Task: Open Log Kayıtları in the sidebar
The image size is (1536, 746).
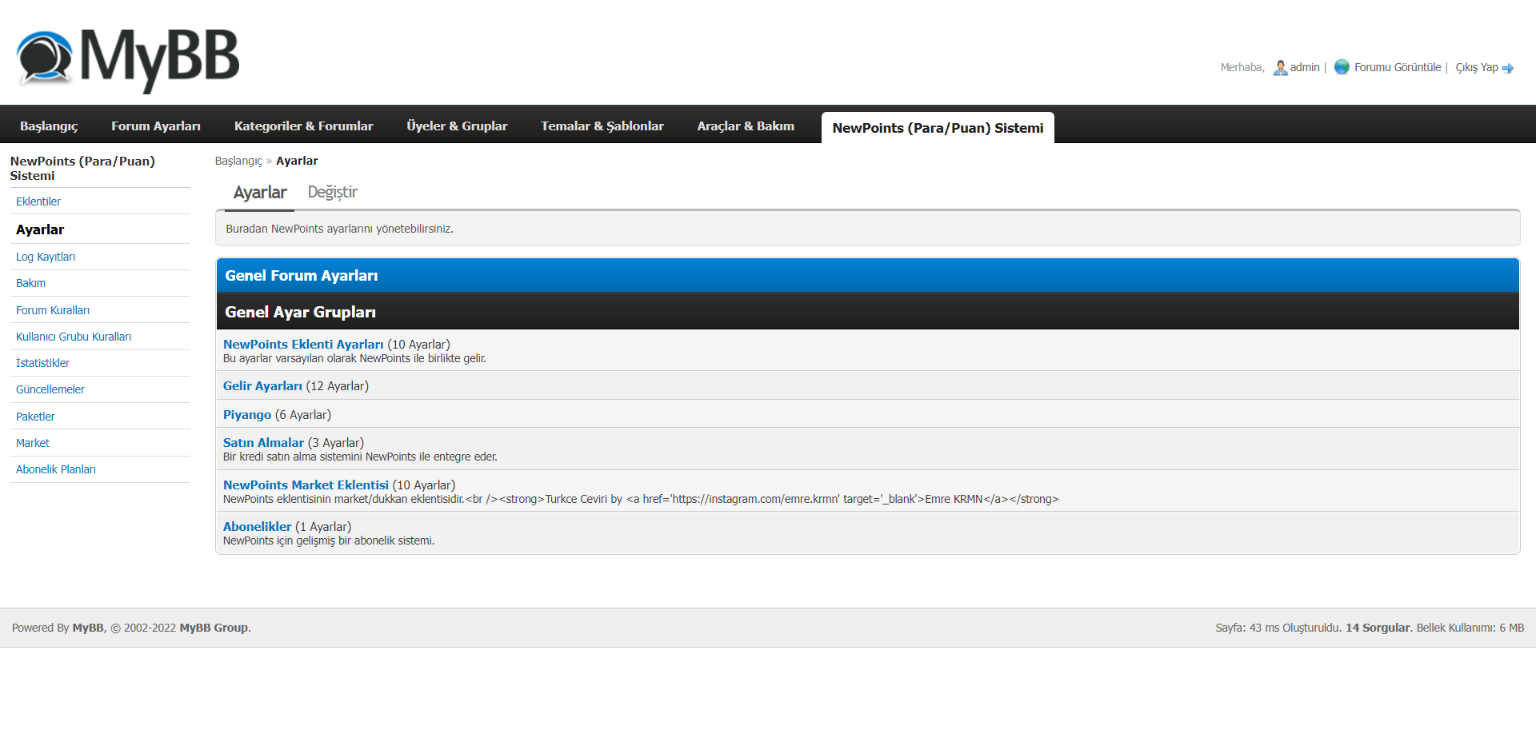Action: pyautogui.click(x=46, y=257)
